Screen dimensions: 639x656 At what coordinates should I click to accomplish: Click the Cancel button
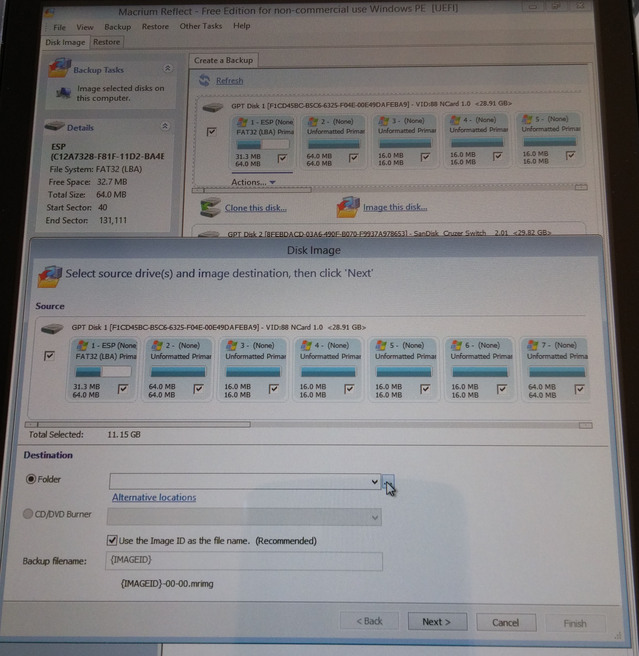[506, 623]
